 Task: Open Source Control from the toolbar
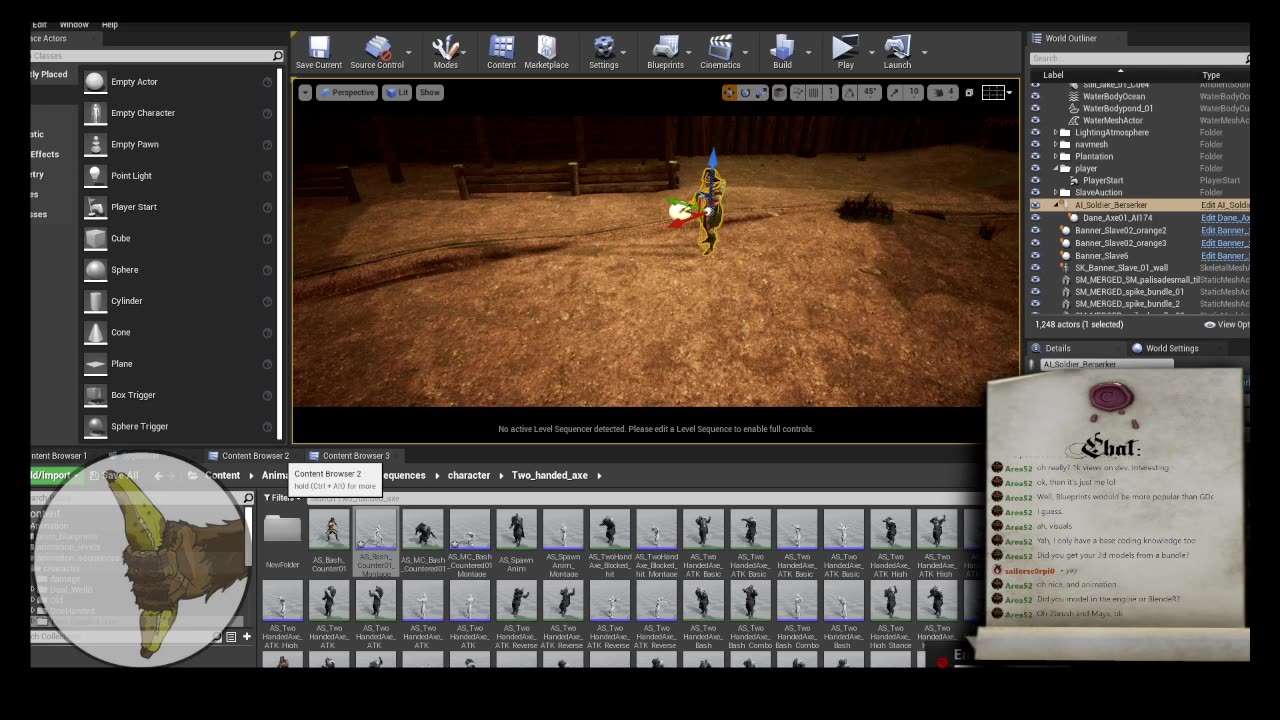pos(377,53)
